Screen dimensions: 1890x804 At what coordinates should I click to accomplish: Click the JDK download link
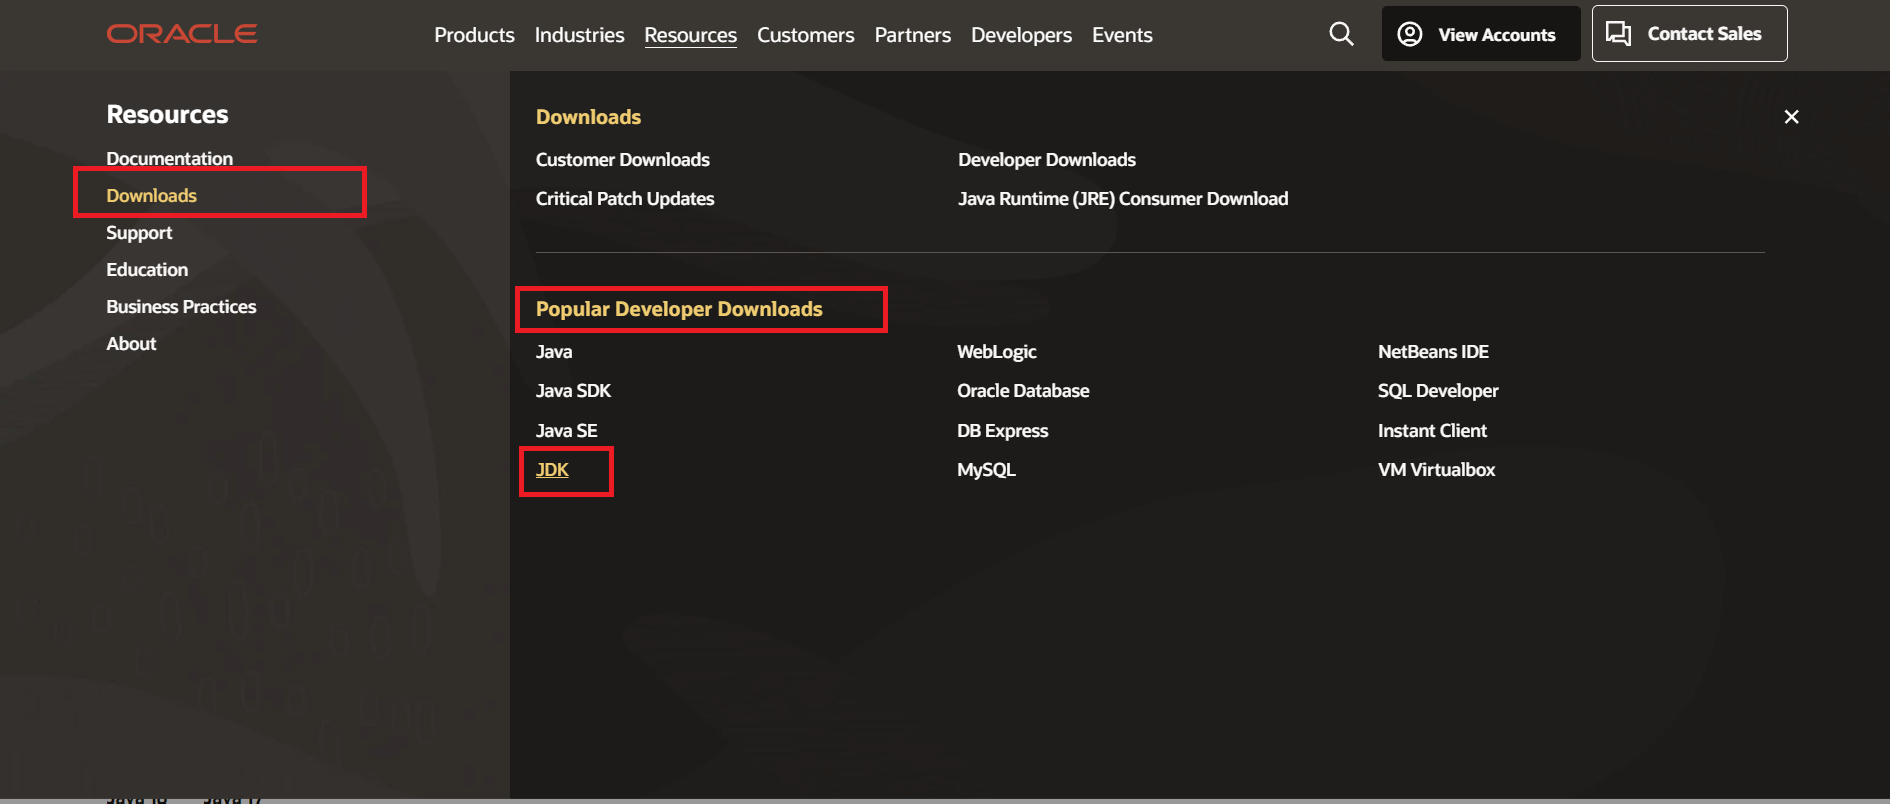click(x=552, y=469)
